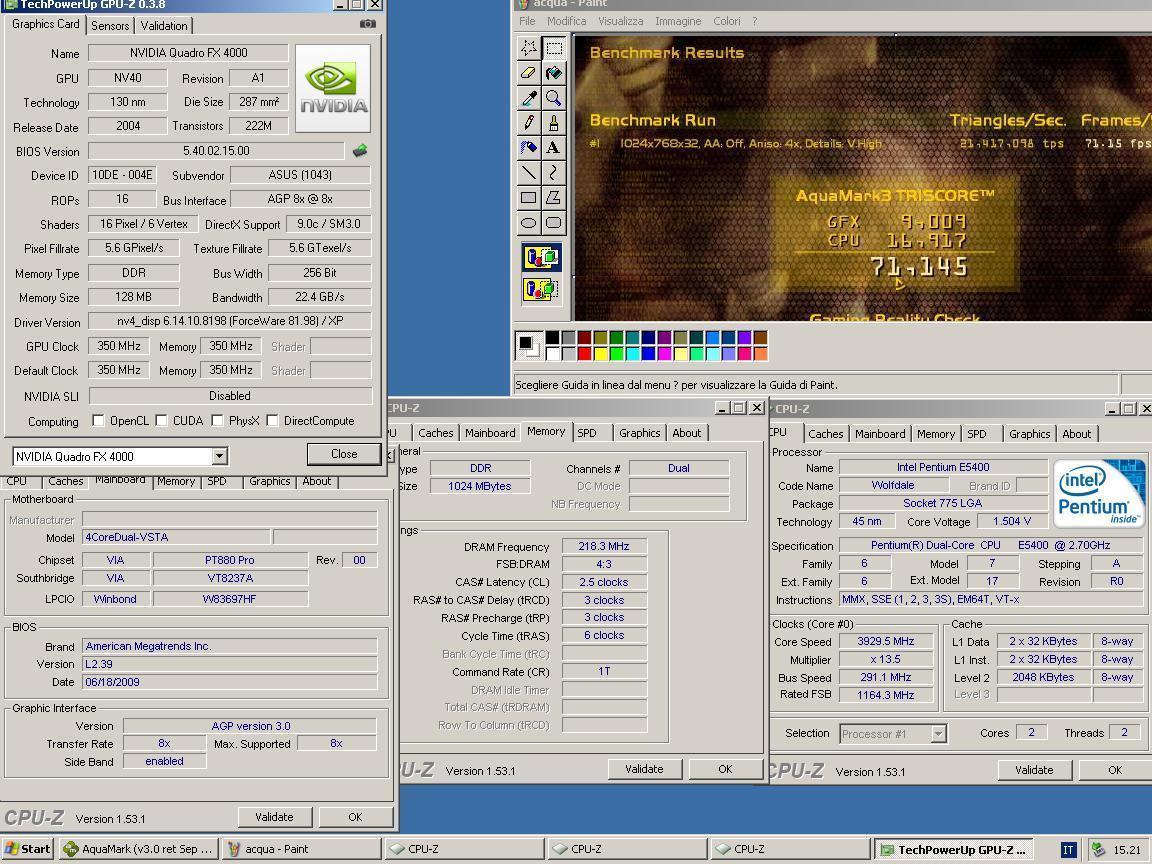The height and width of the screenshot is (864, 1152).
Task: Click the GPU Name field NVIDIA Quadro FX 4000
Action: click(188, 53)
